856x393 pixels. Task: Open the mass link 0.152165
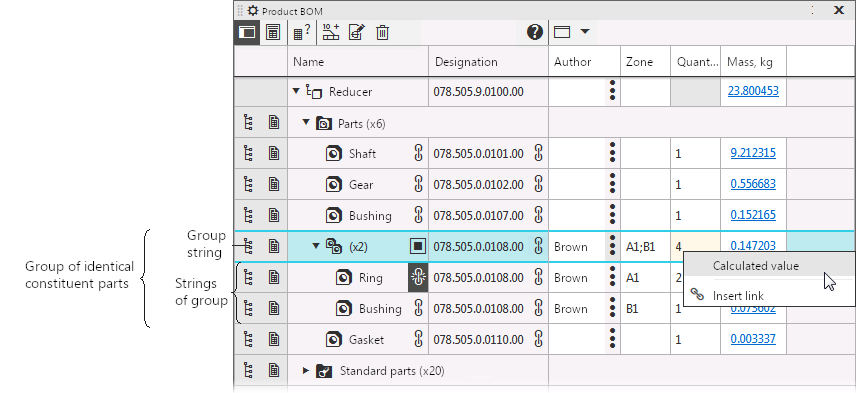[753, 215]
